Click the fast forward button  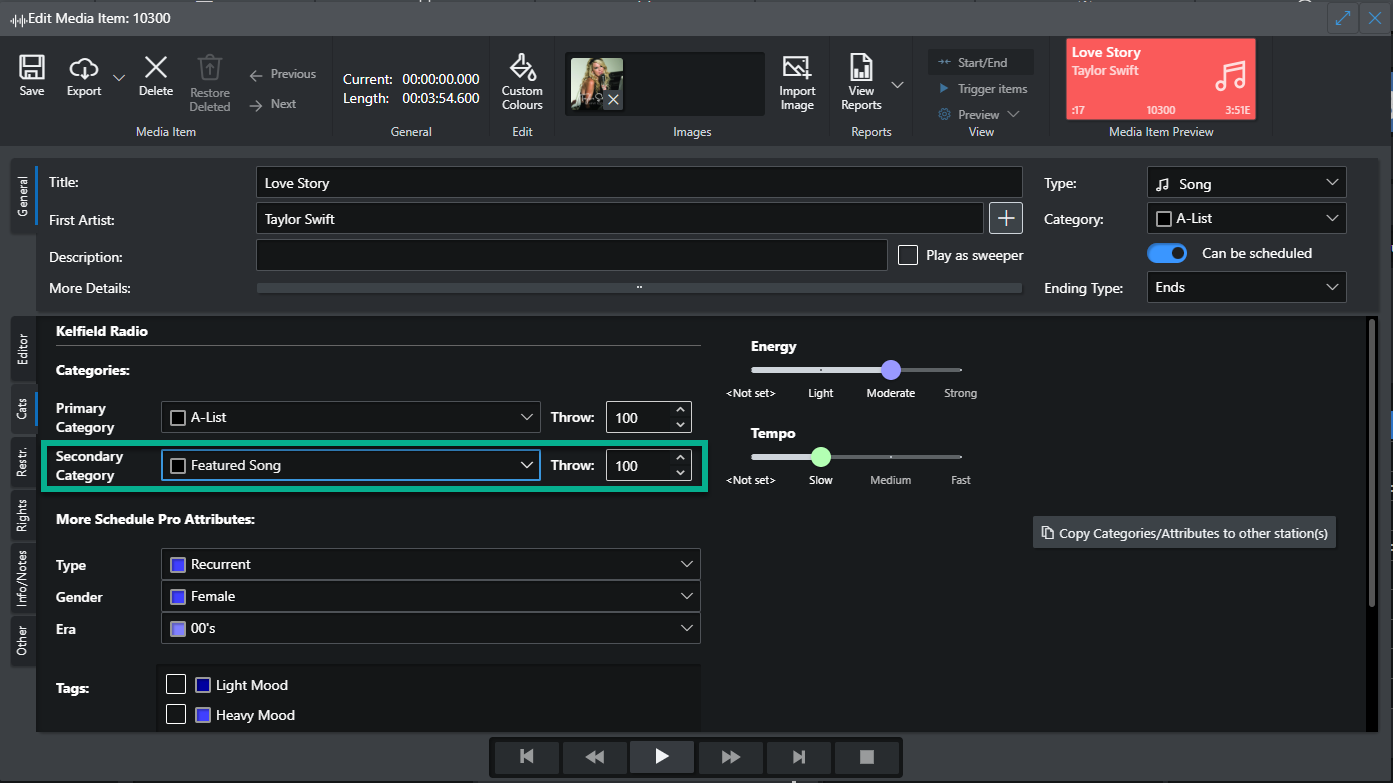point(730,757)
